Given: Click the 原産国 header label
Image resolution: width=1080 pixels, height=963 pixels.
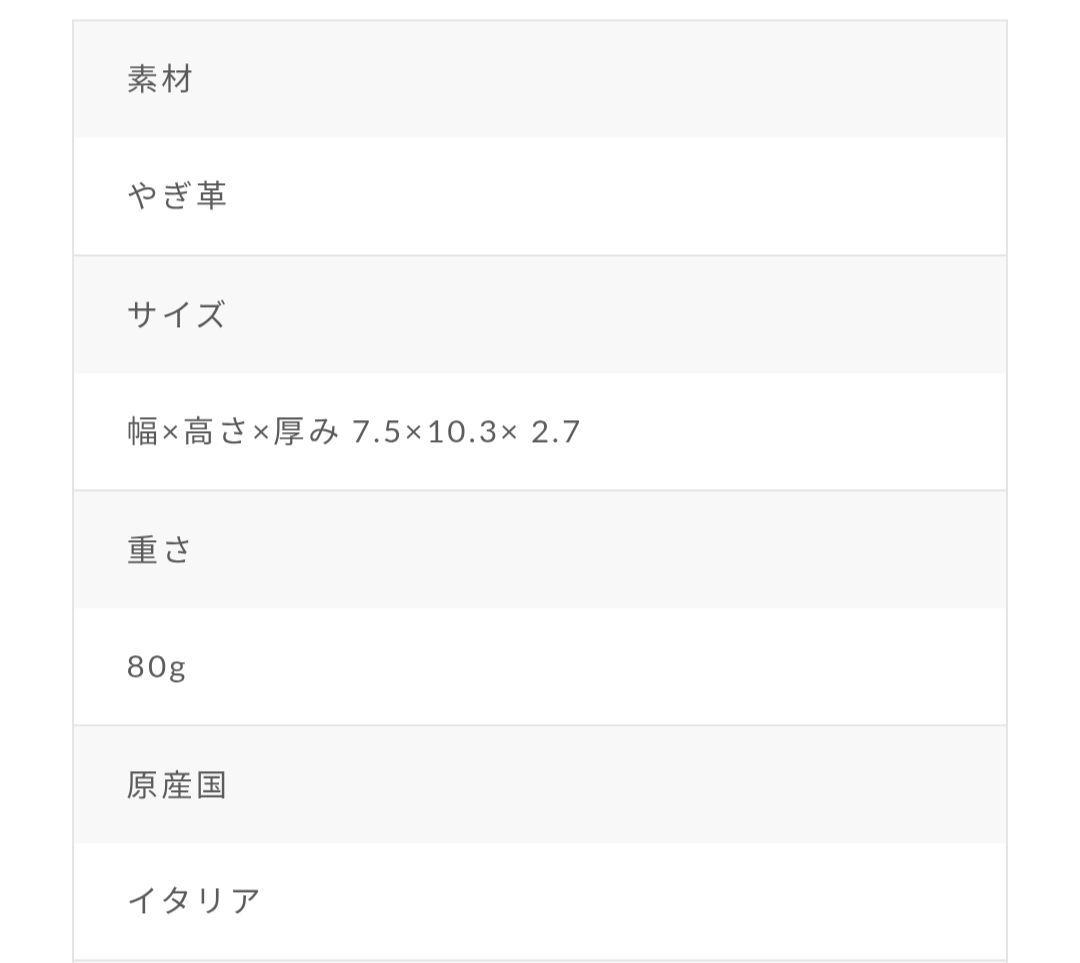Looking at the screenshot, I should (x=177, y=785).
